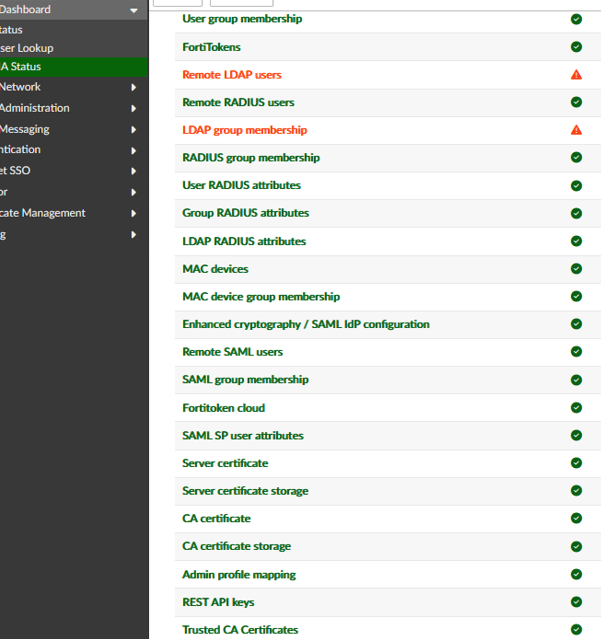This screenshot has width=601, height=639.
Task: Click the red warning icon for LDAP group membership
Action: point(576,130)
